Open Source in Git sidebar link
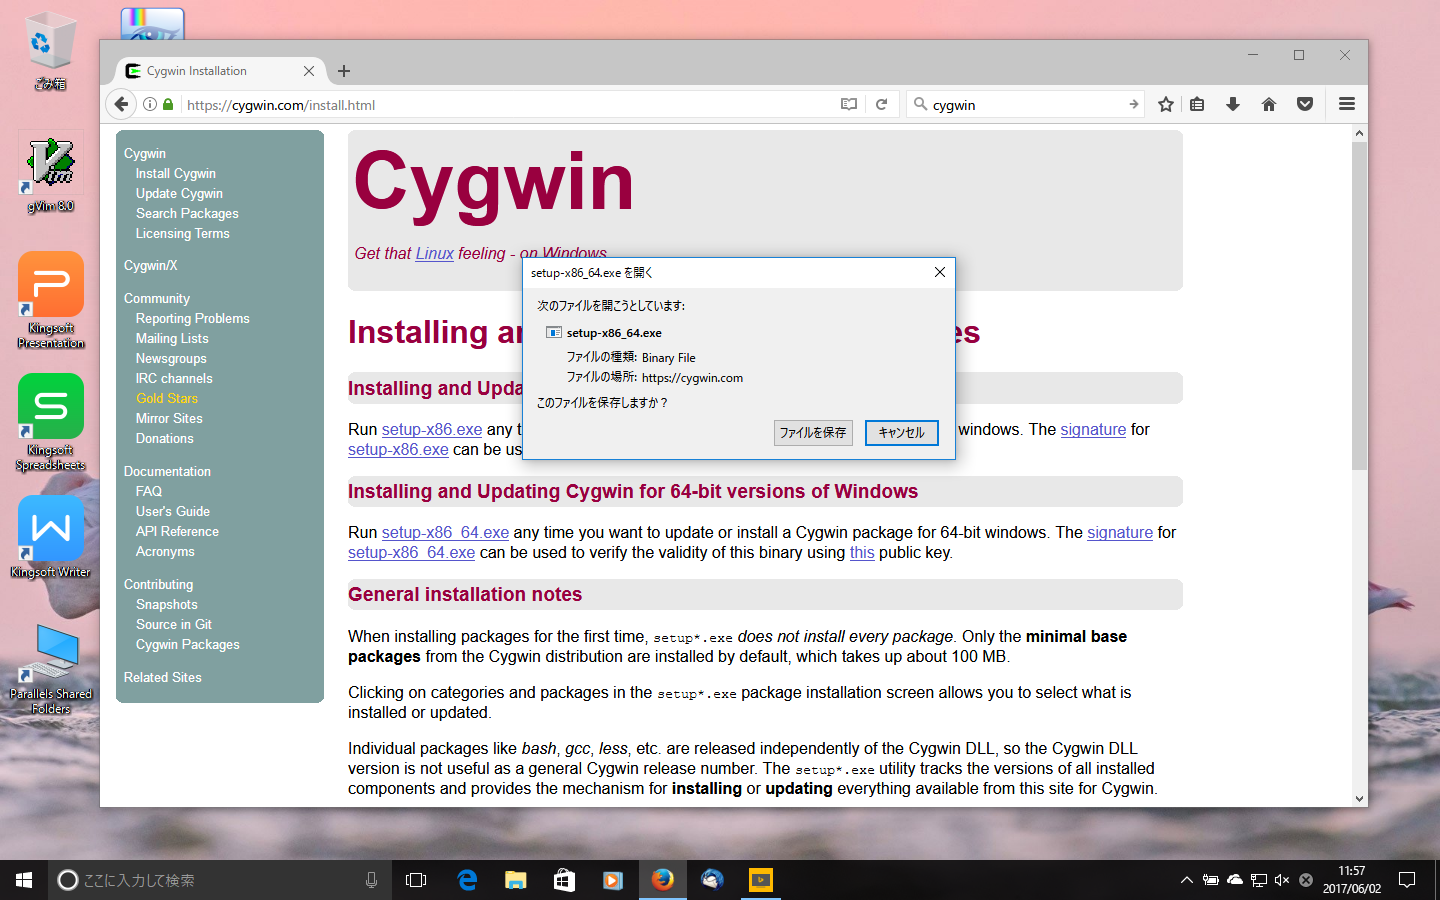The height and width of the screenshot is (900, 1440). click(x=174, y=625)
